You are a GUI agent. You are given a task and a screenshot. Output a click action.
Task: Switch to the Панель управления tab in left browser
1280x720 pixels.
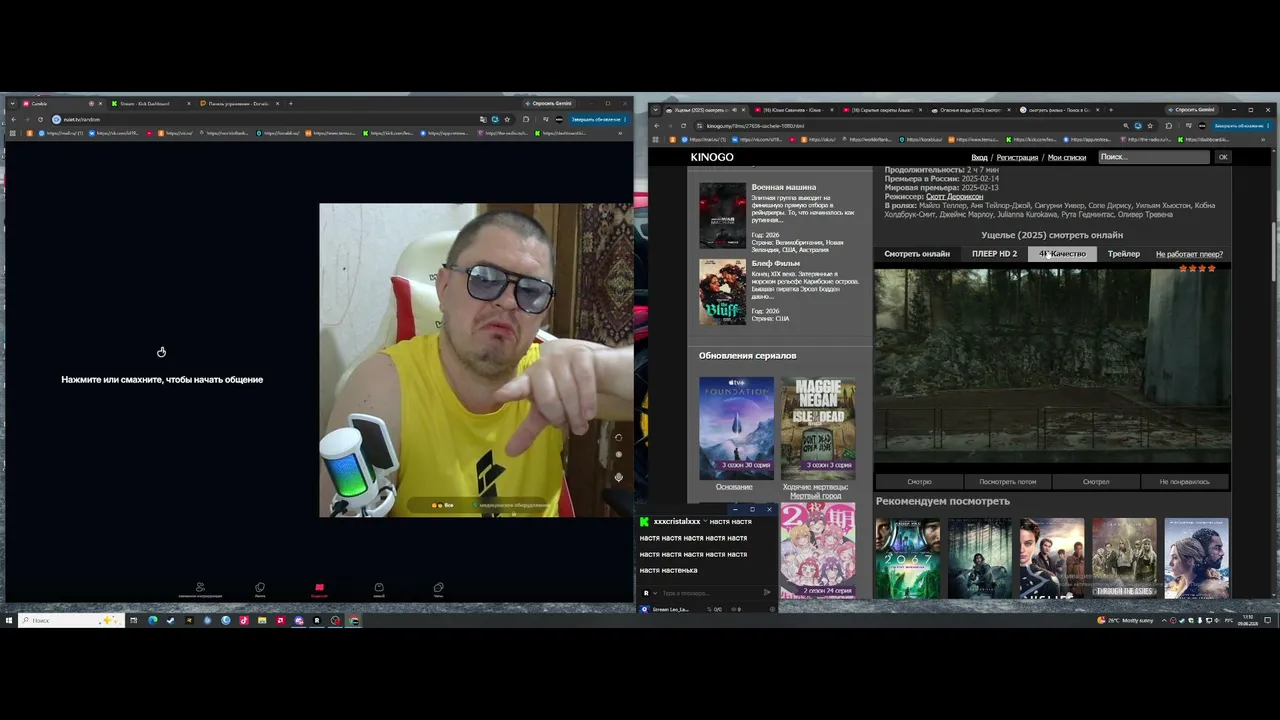click(240, 103)
